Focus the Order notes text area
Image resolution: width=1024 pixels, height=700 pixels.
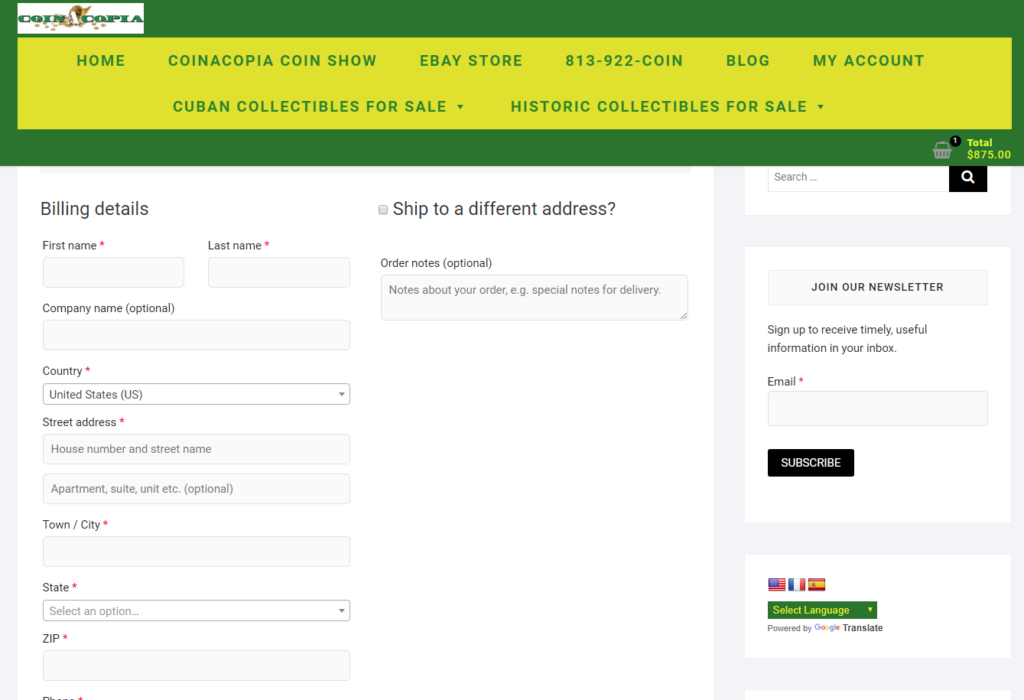[534, 298]
